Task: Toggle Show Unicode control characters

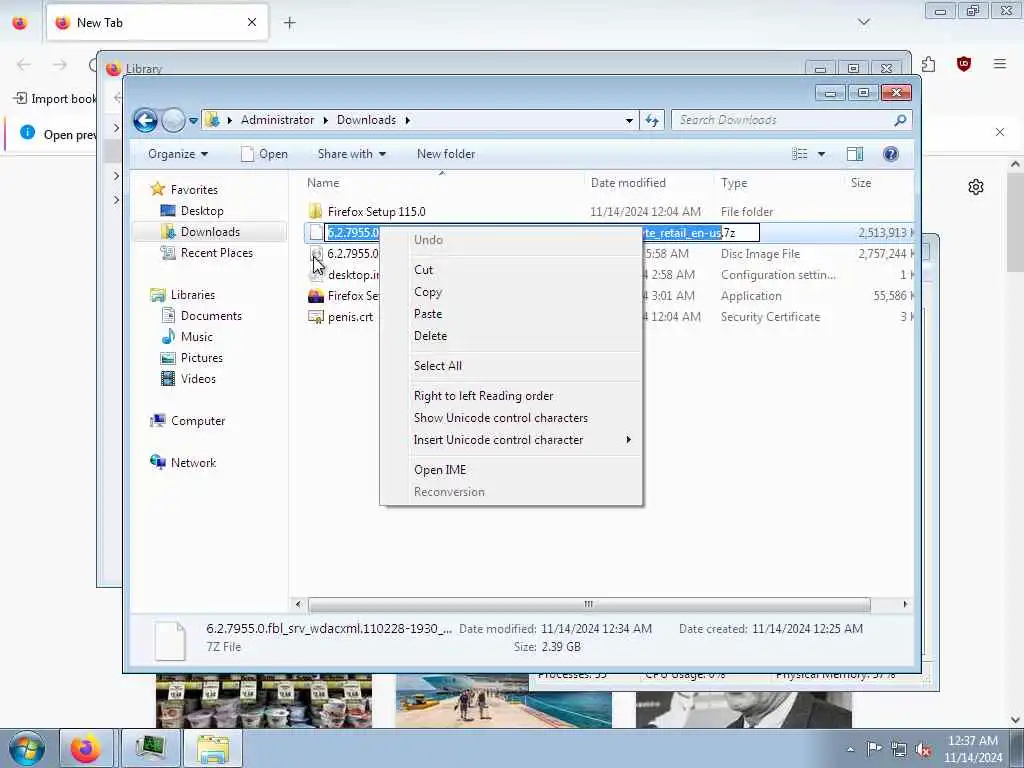Action: pyautogui.click(x=501, y=418)
